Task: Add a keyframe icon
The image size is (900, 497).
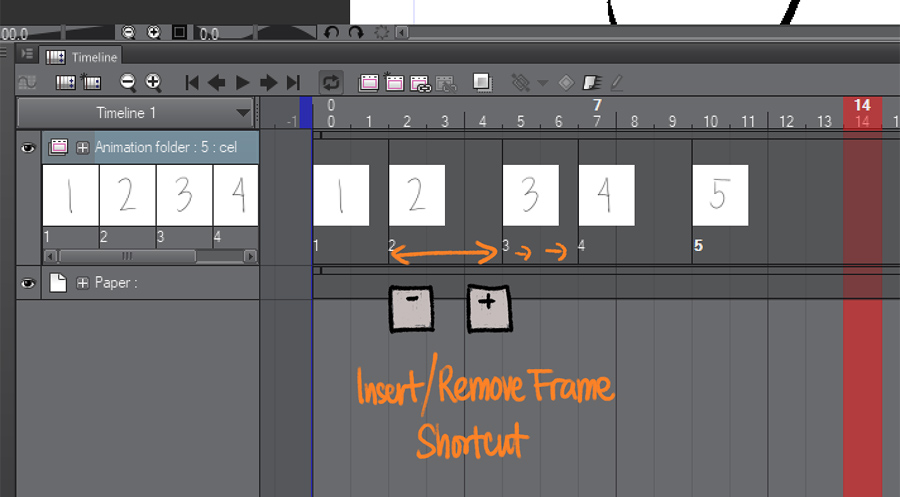Action: coord(521,83)
